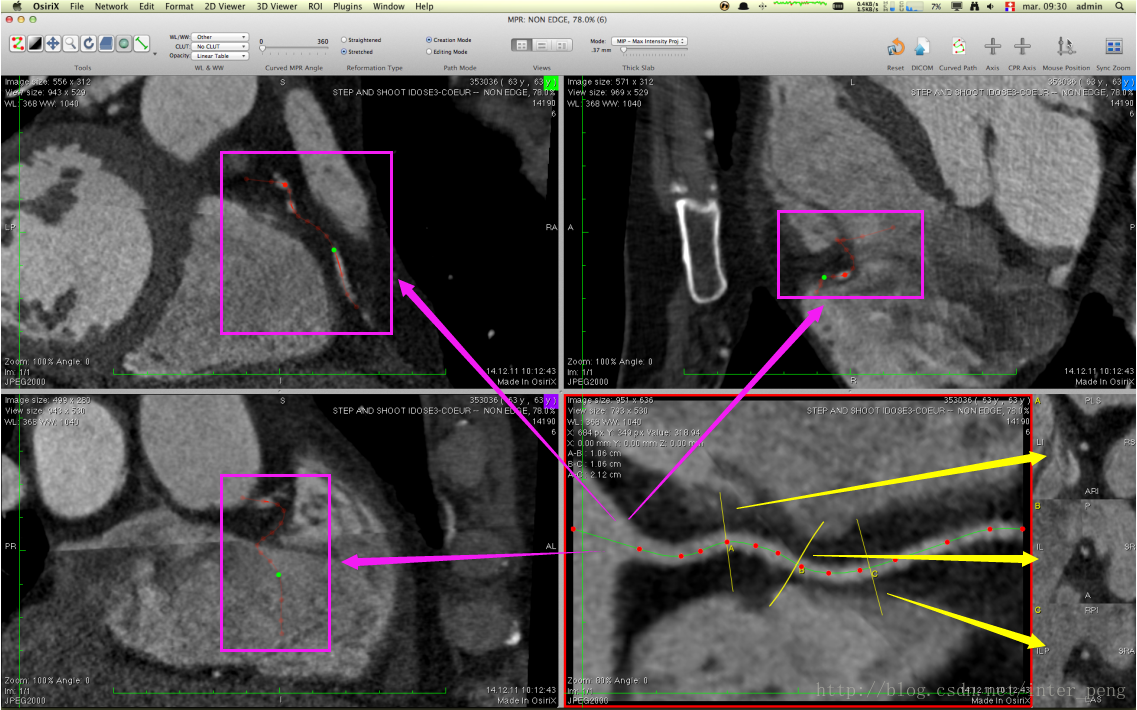Open the Opacity Linear Table dropdown

(x=220, y=56)
